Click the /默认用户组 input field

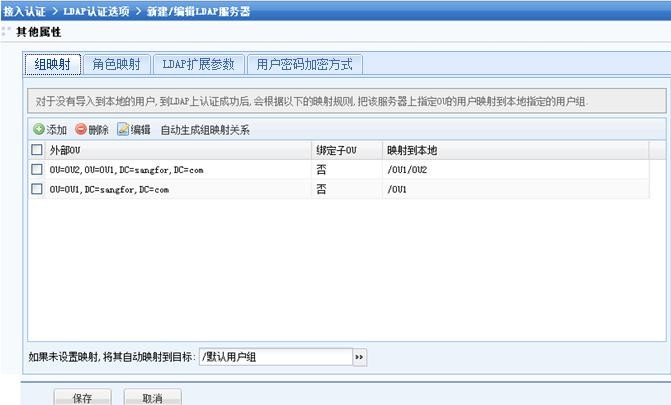(275, 356)
